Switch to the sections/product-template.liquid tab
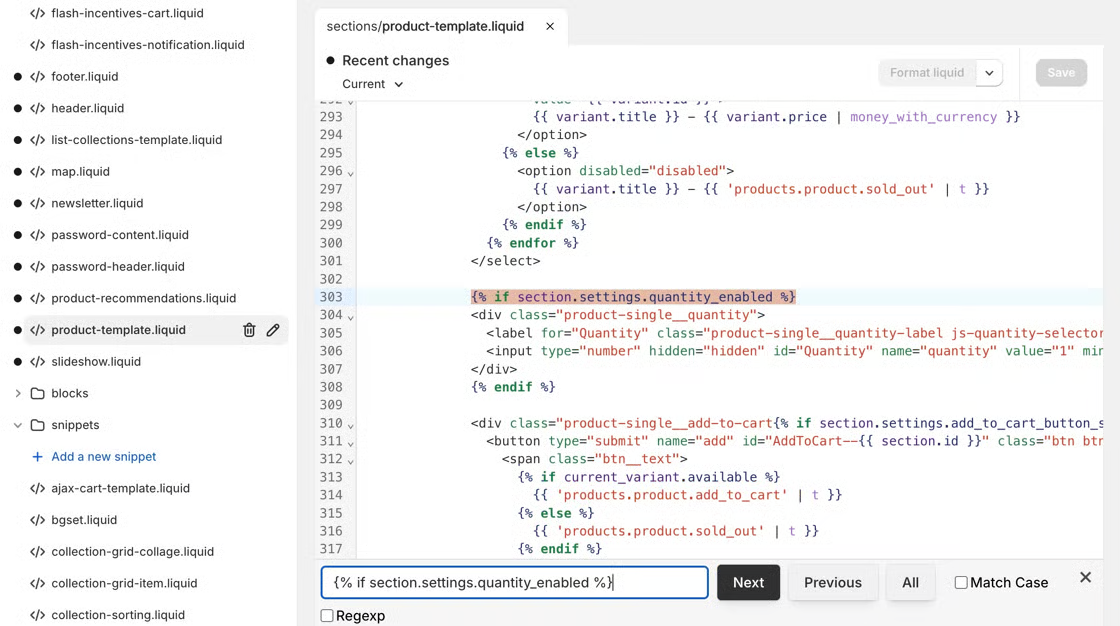 pos(425,27)
